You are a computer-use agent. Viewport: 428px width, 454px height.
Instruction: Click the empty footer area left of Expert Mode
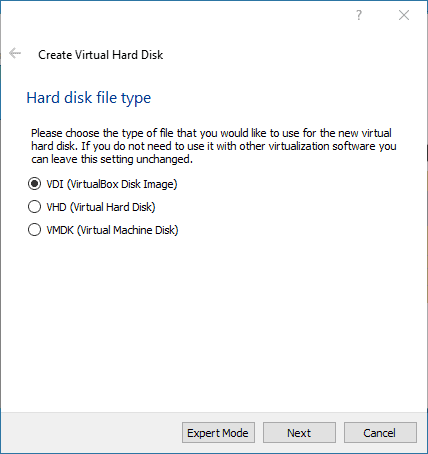tap(92, 433)
